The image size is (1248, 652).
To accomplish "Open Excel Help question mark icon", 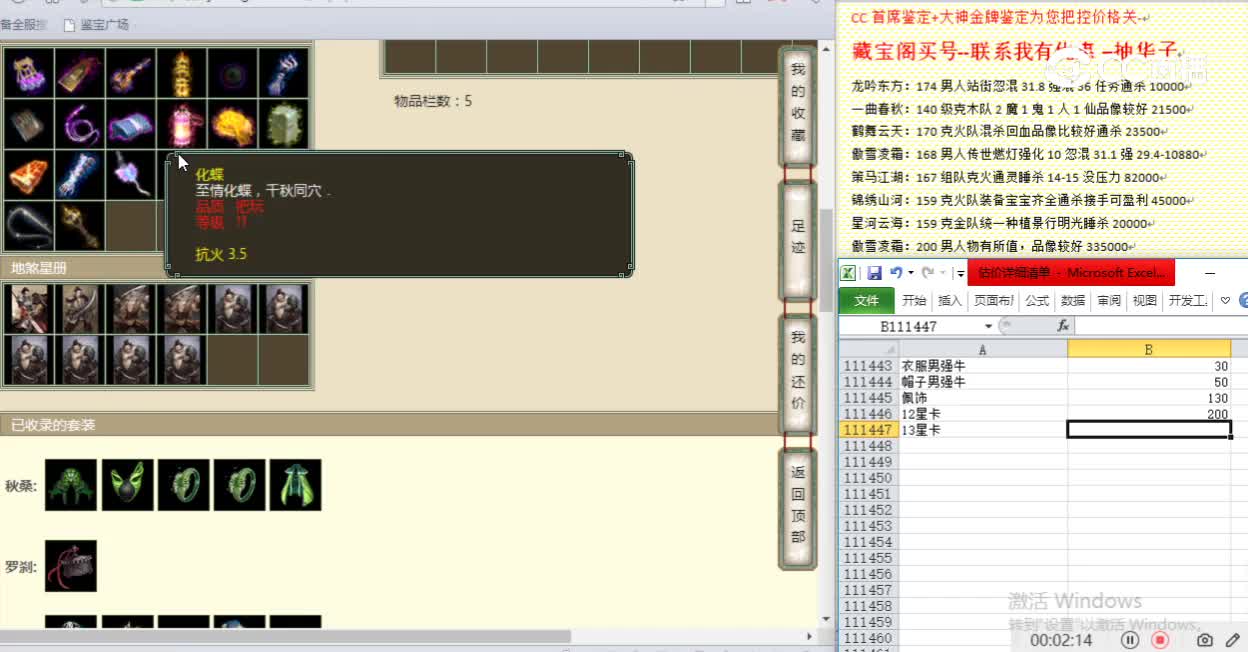I will coord(1243,301).
